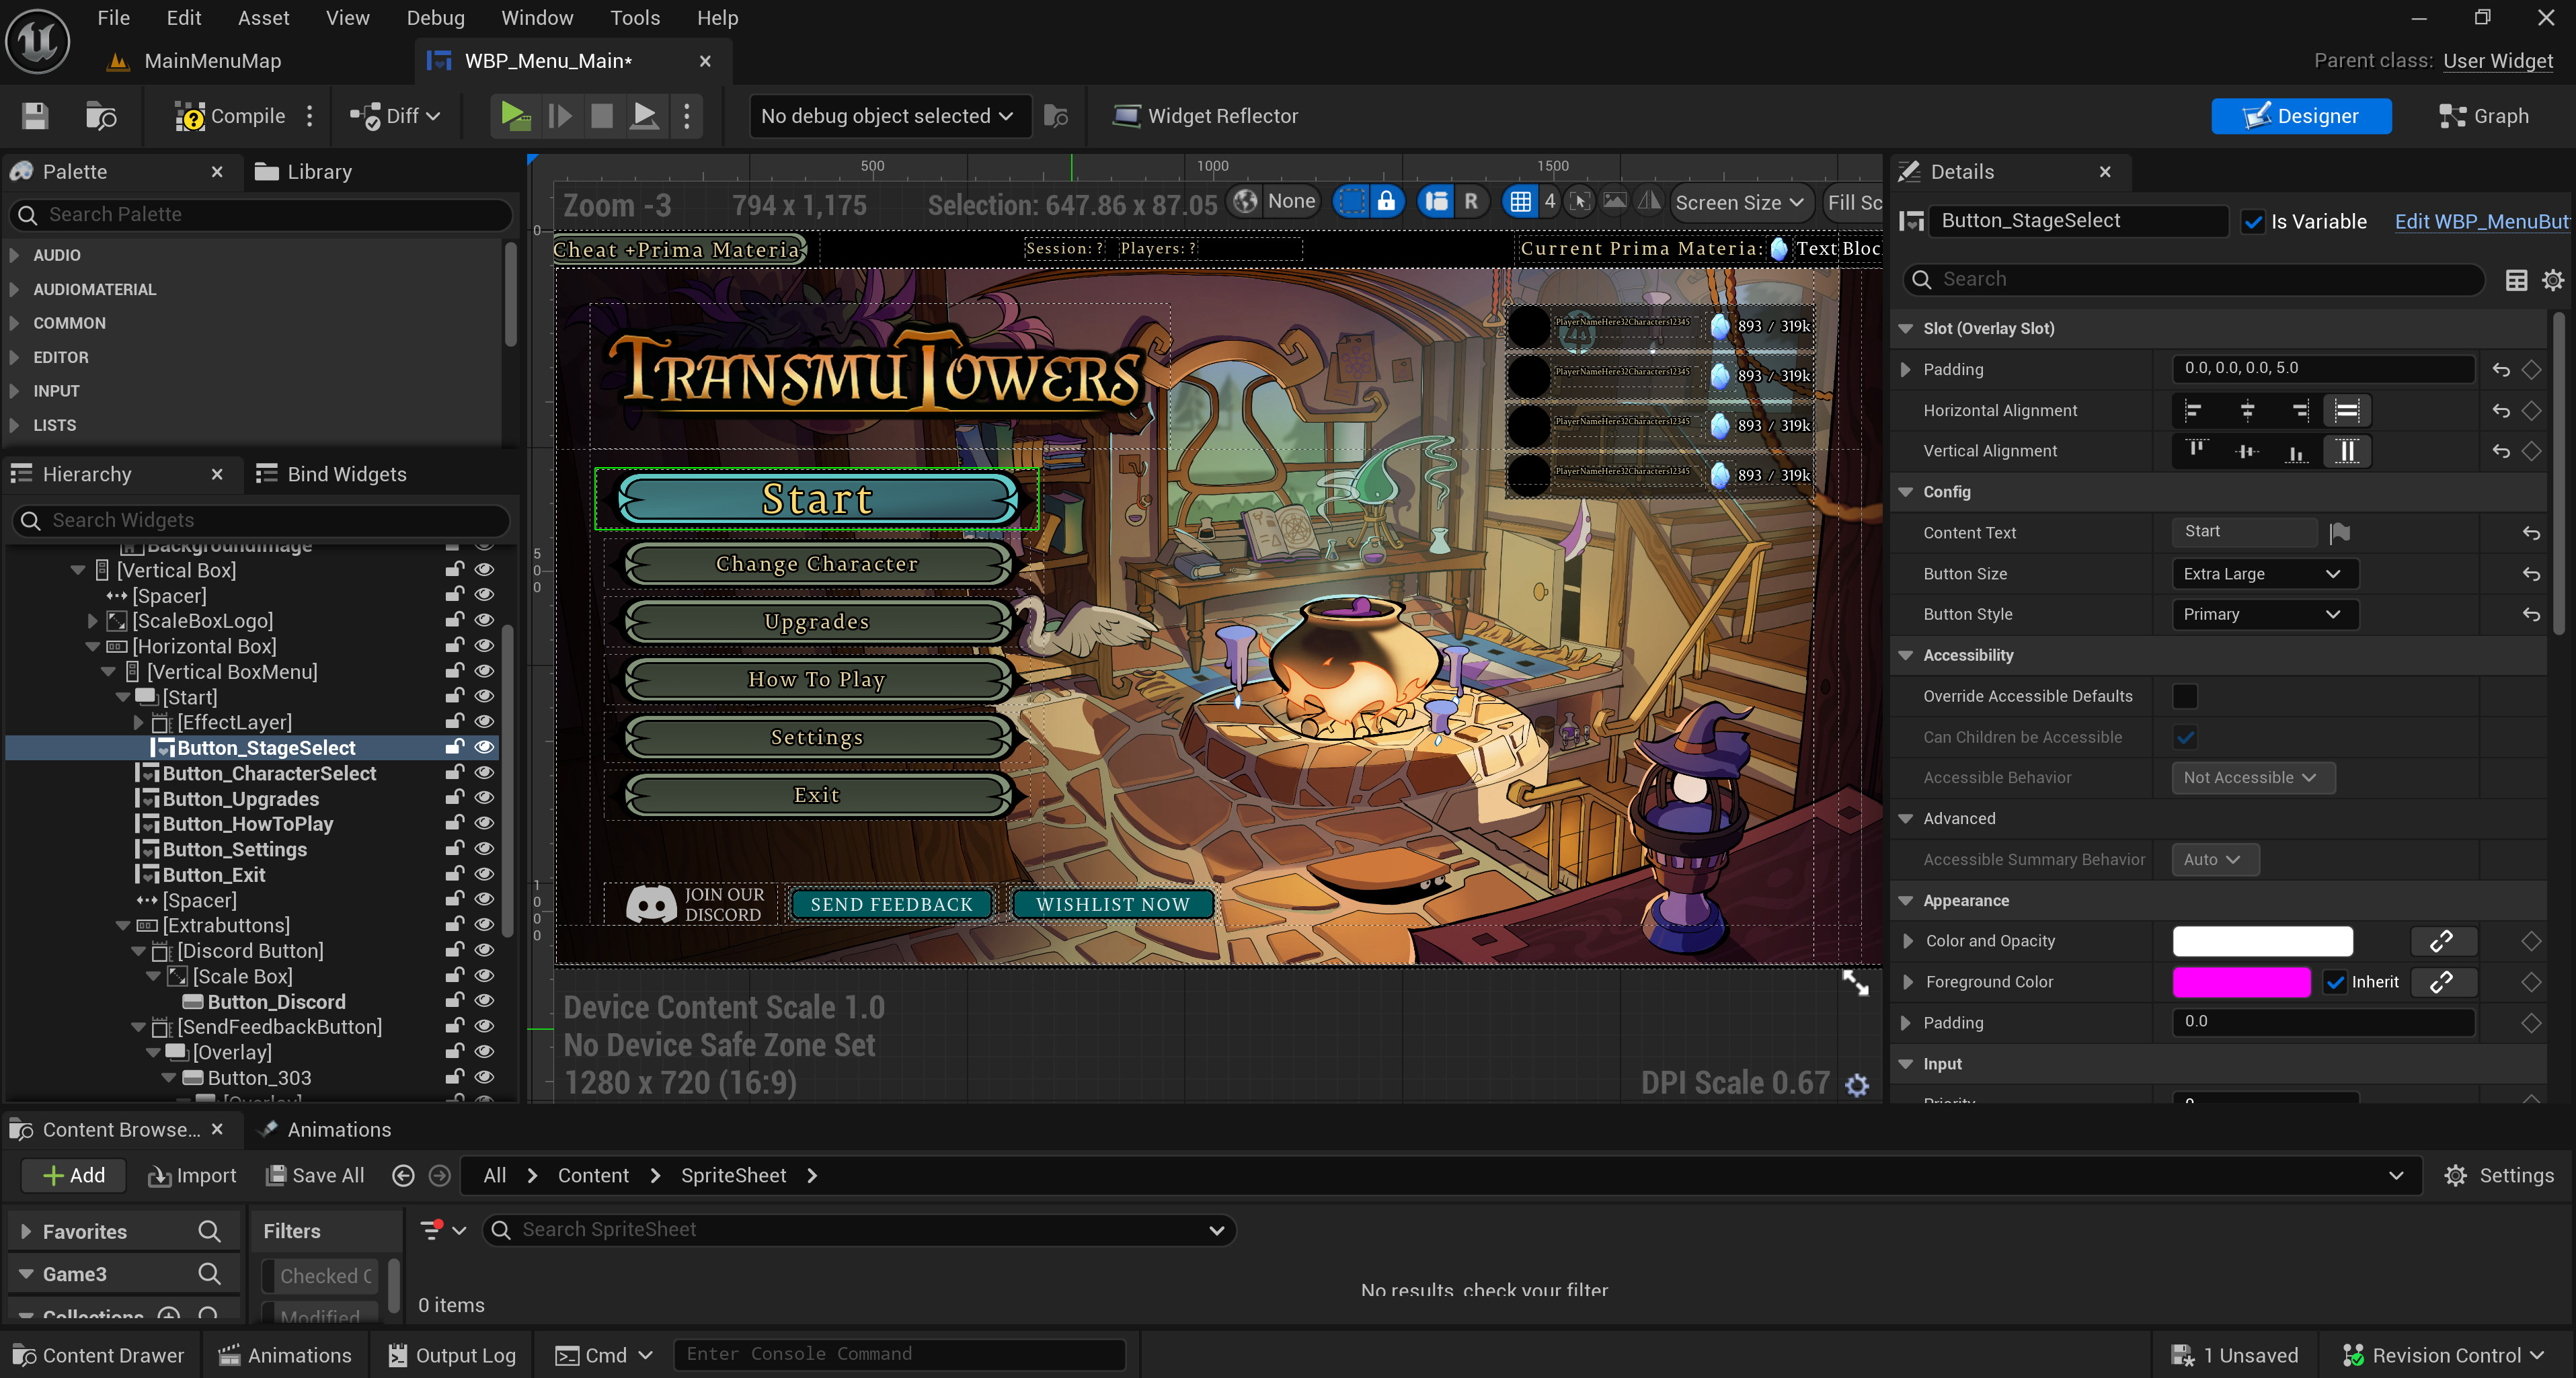Click the Widget Reflector icon

(1126, 116)
